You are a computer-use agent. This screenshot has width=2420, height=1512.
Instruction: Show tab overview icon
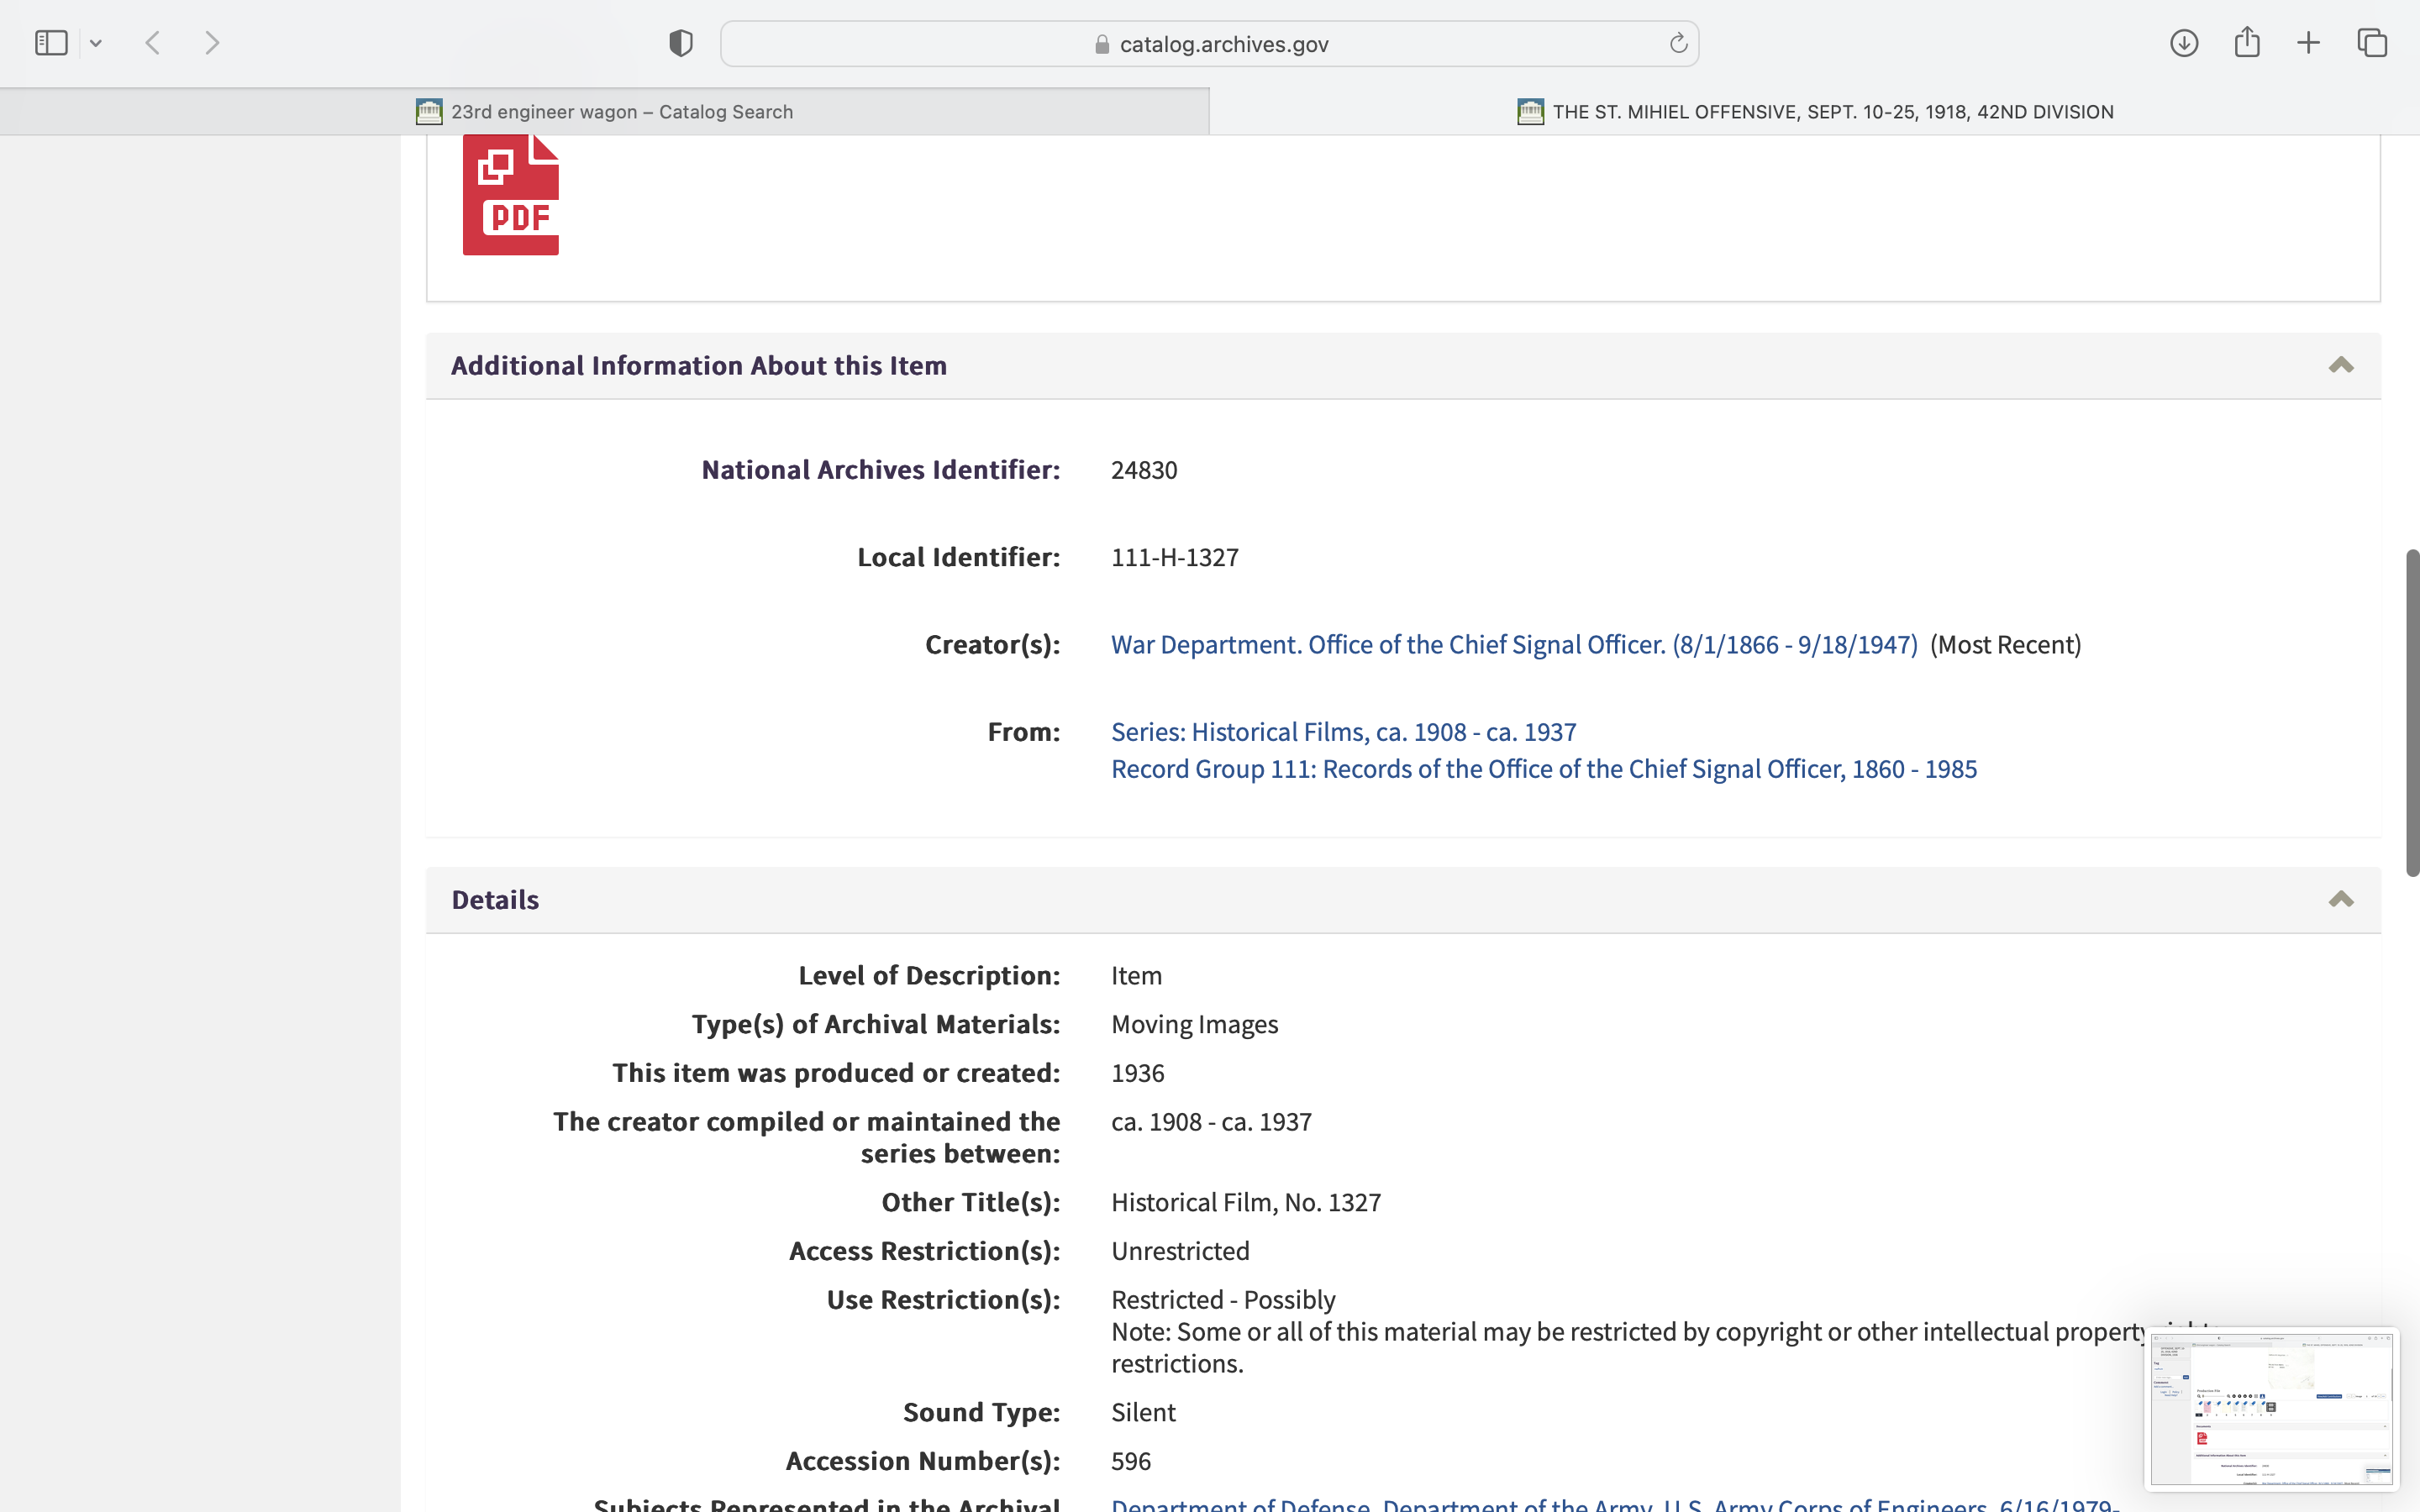click(2372, 43)
